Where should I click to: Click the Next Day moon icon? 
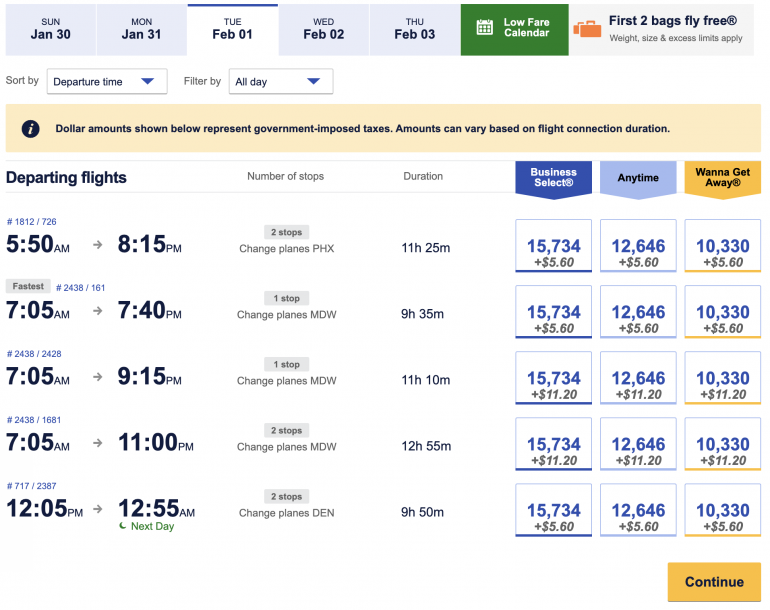(x=123, y=526)
